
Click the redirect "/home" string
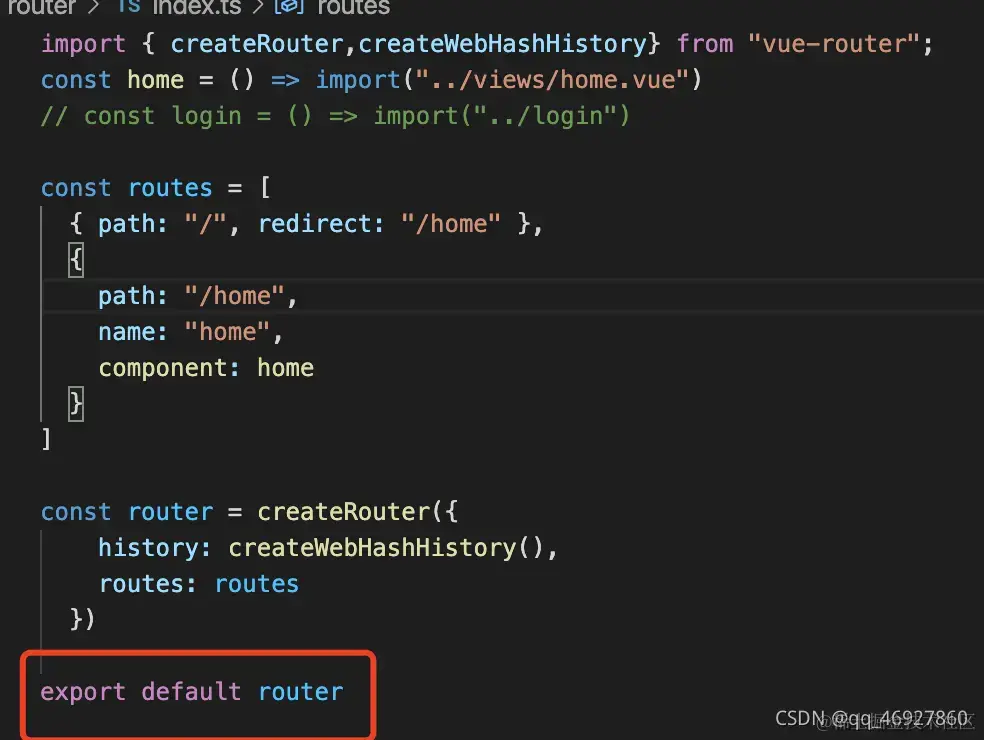click(451, 224)
